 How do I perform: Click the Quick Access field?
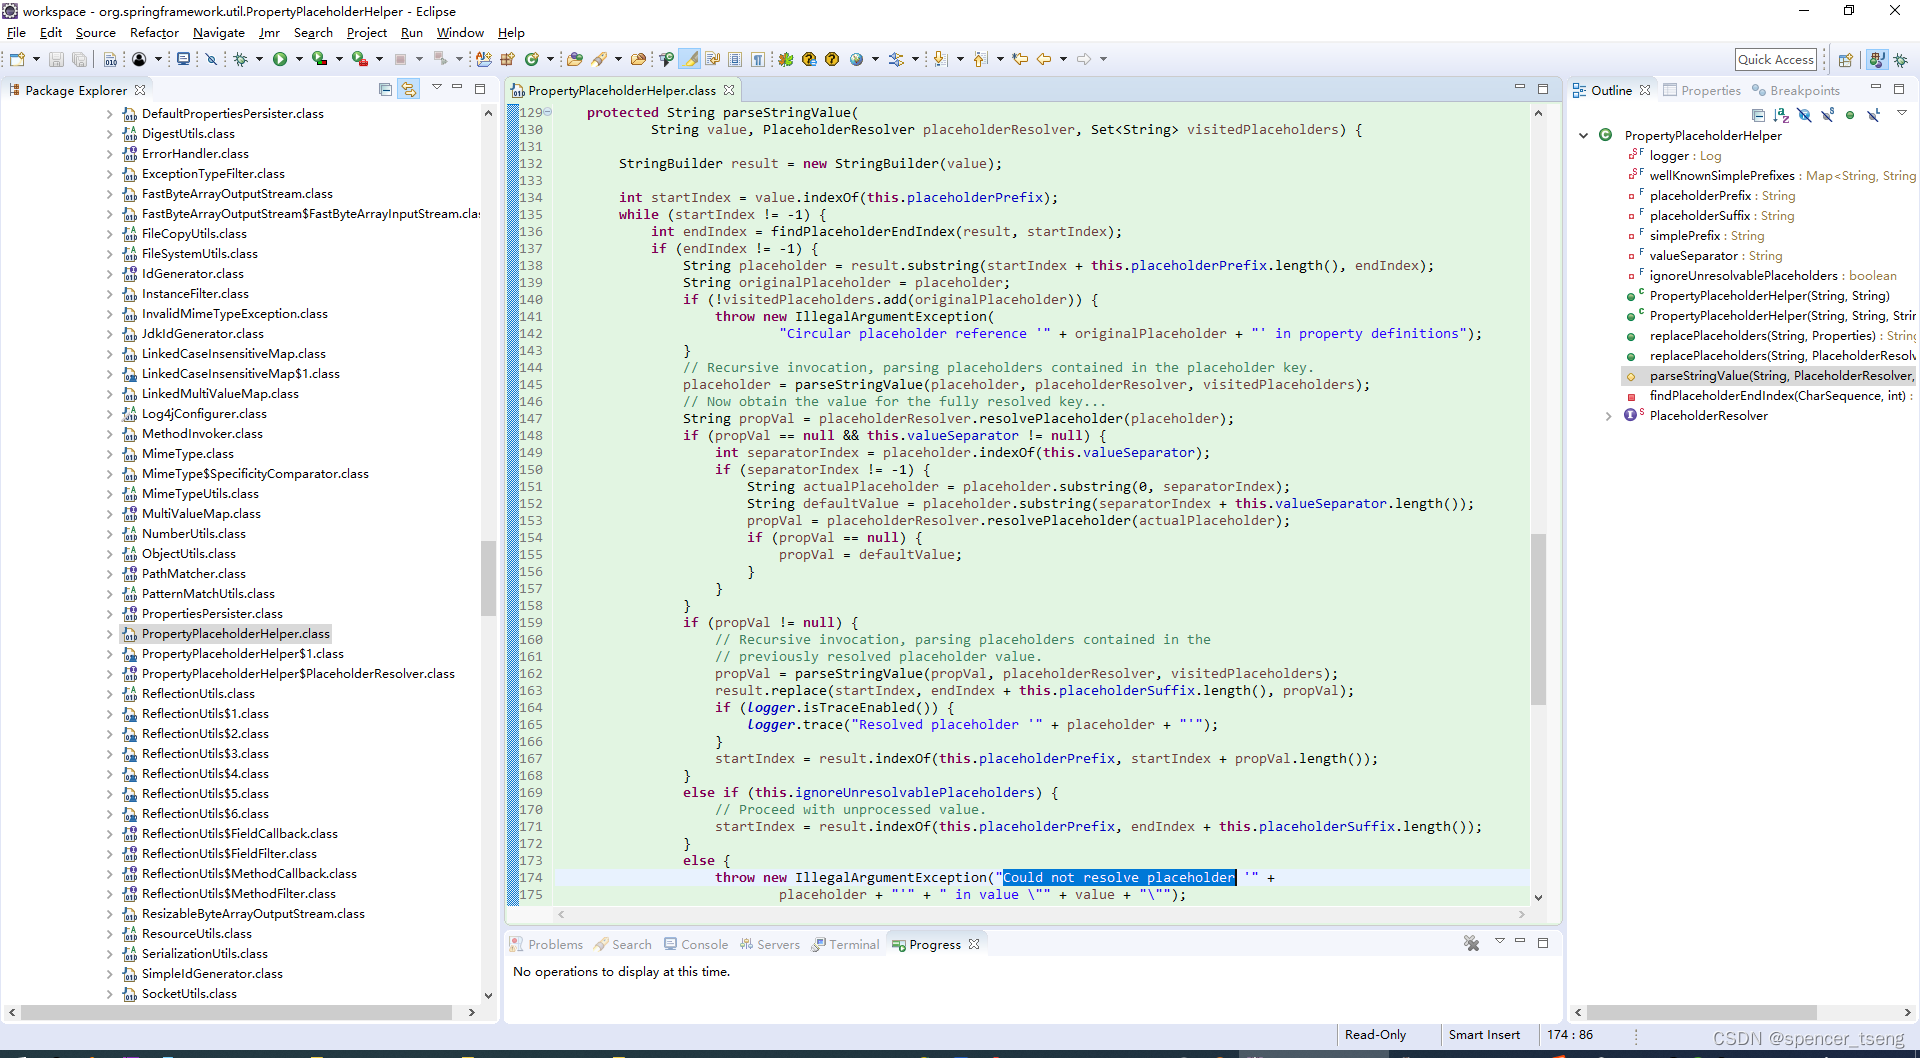(1776, 58)
